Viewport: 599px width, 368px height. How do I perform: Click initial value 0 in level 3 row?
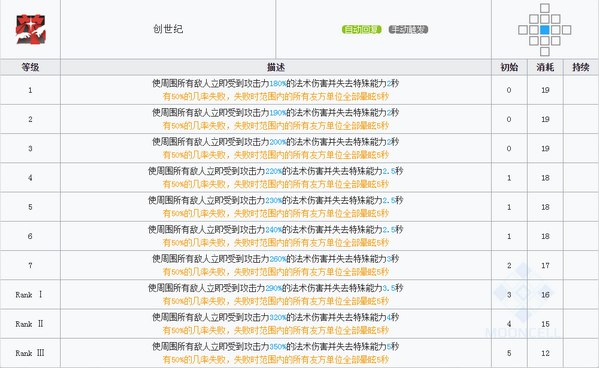coord(509,149)
